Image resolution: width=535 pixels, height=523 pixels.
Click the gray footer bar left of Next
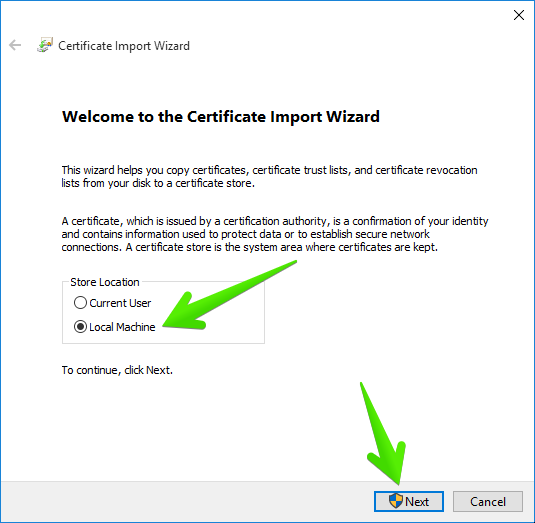[187, 501]
